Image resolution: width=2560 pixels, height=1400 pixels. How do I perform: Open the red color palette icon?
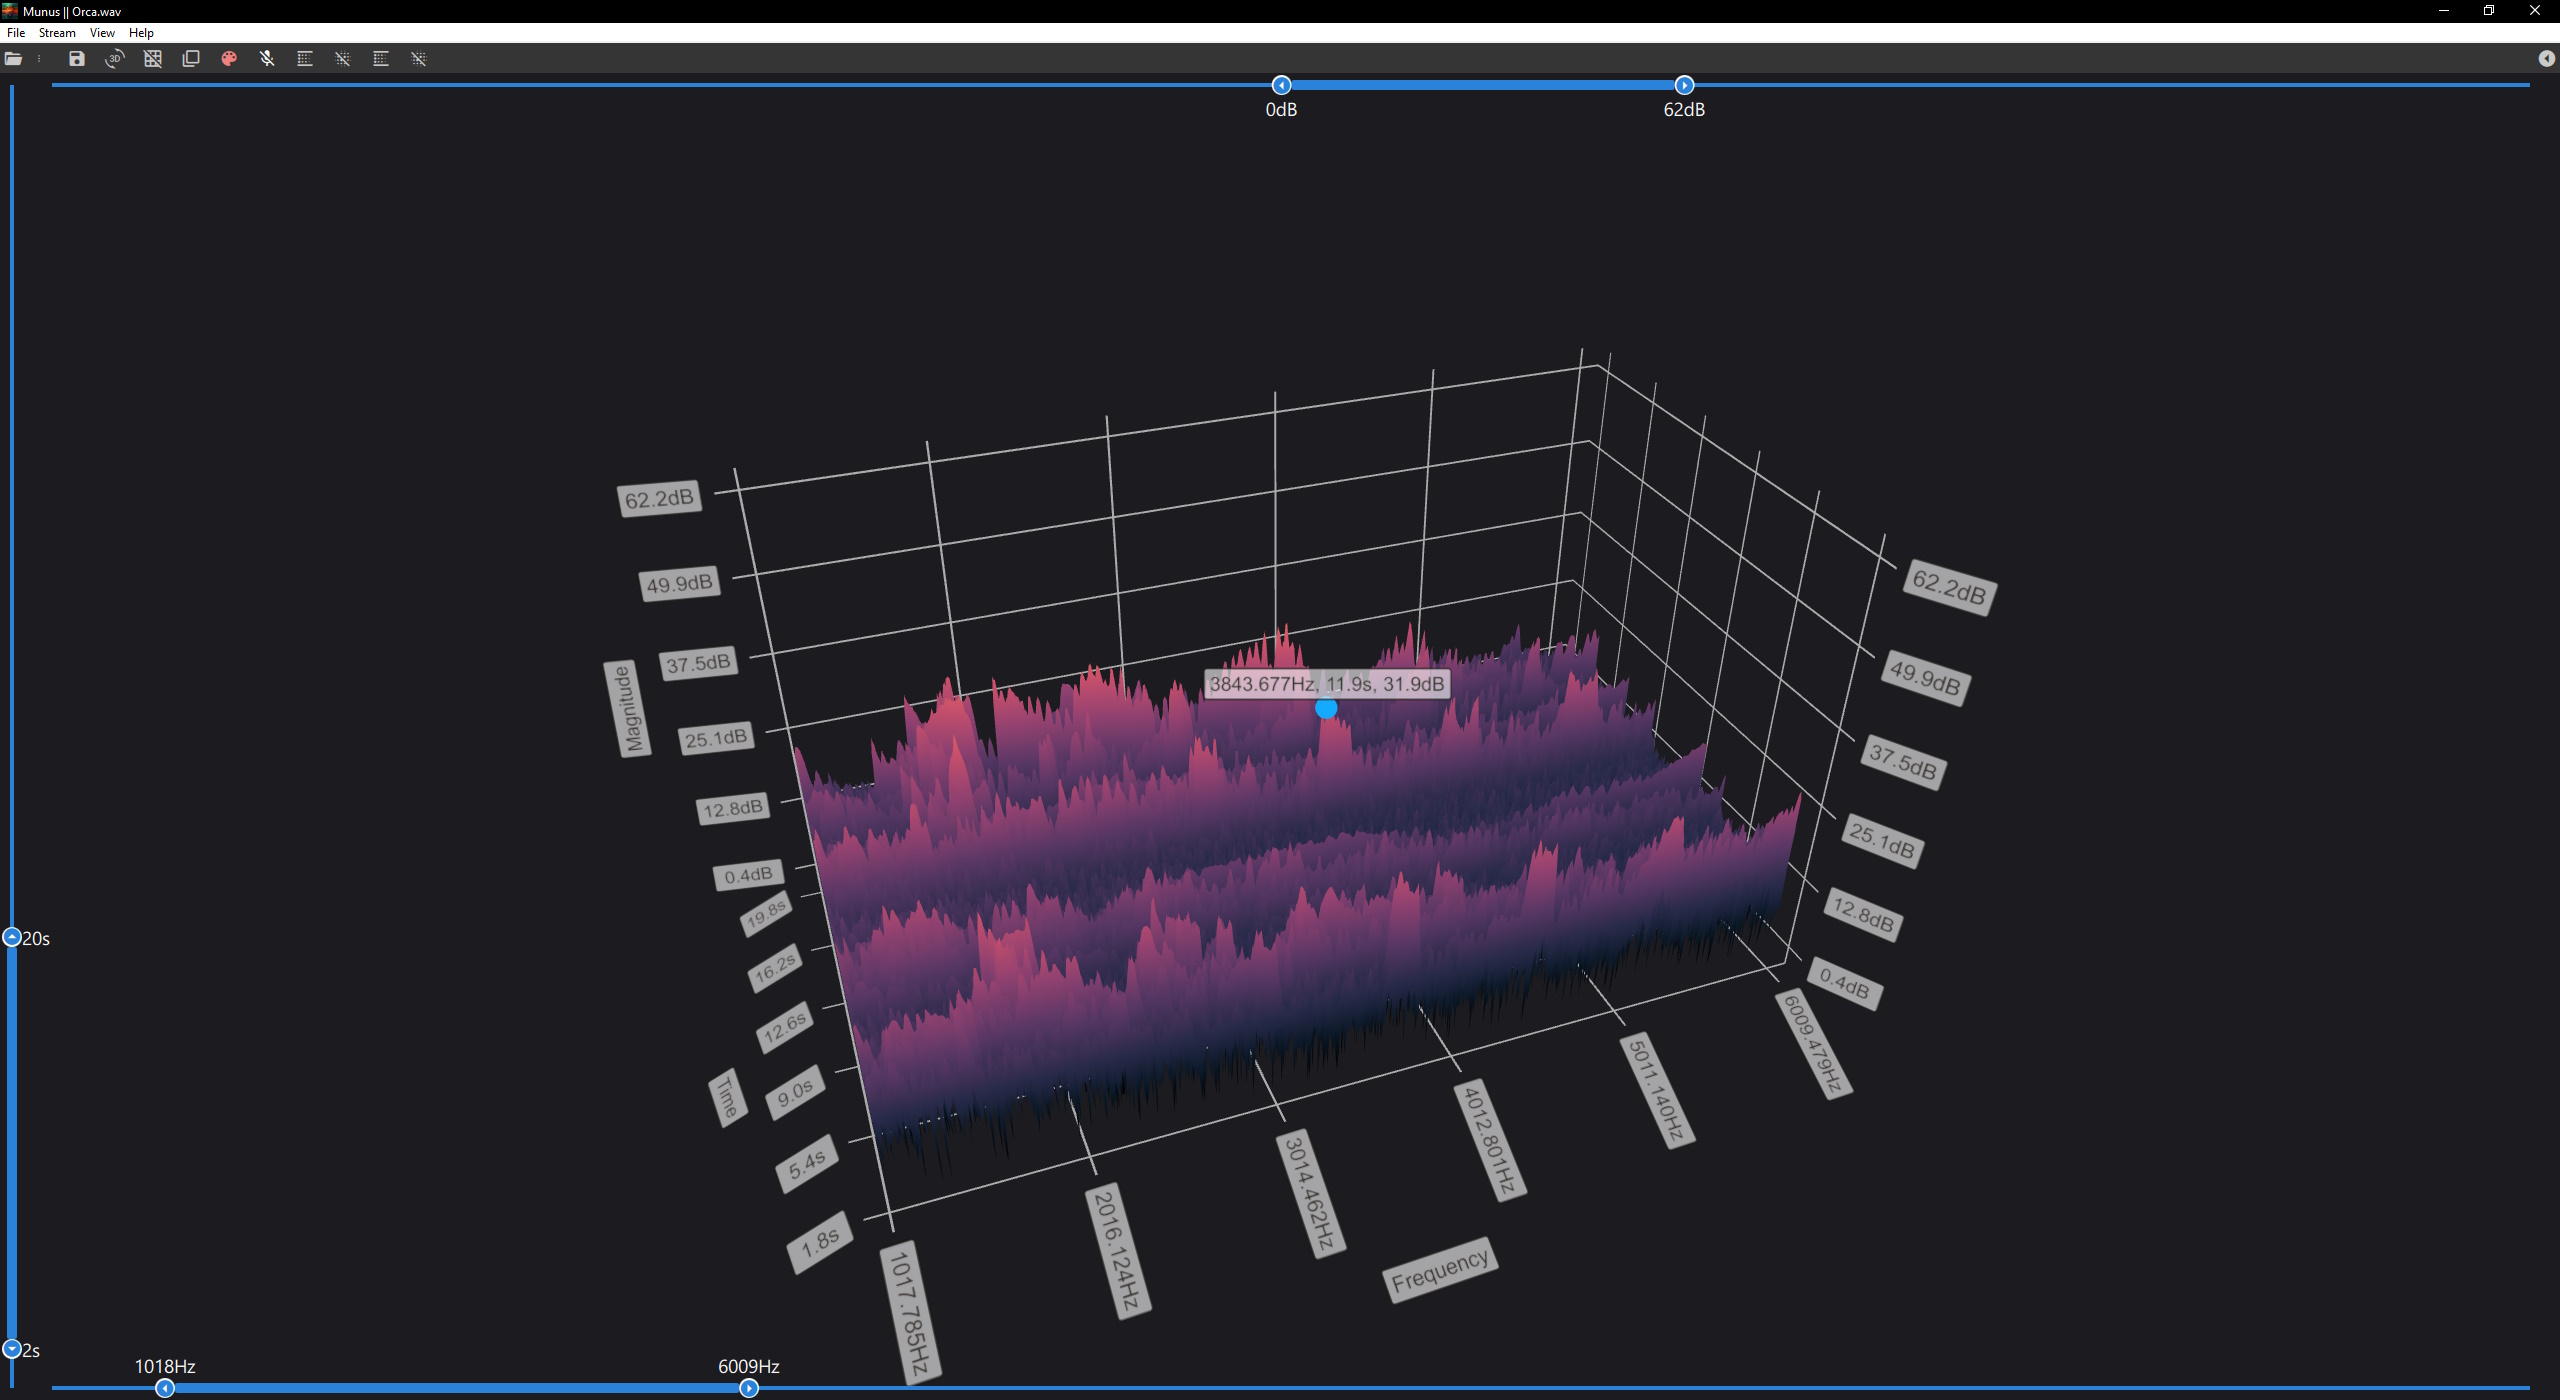tap(229, 59)
